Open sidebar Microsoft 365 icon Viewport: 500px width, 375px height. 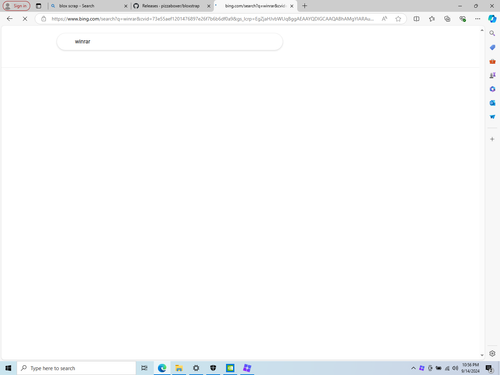pyautogui.click(x=492, y=89)
